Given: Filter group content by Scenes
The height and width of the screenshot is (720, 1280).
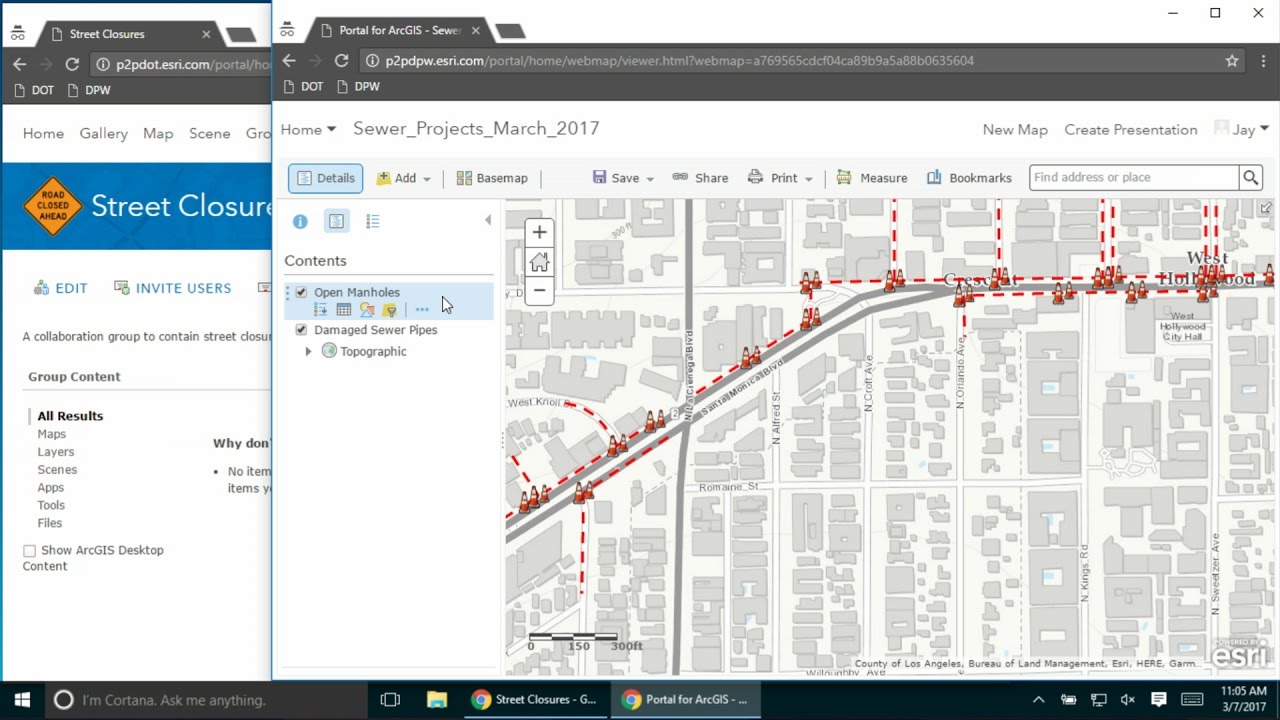Looking at the screenshot, I should click(x=57, y=470).
